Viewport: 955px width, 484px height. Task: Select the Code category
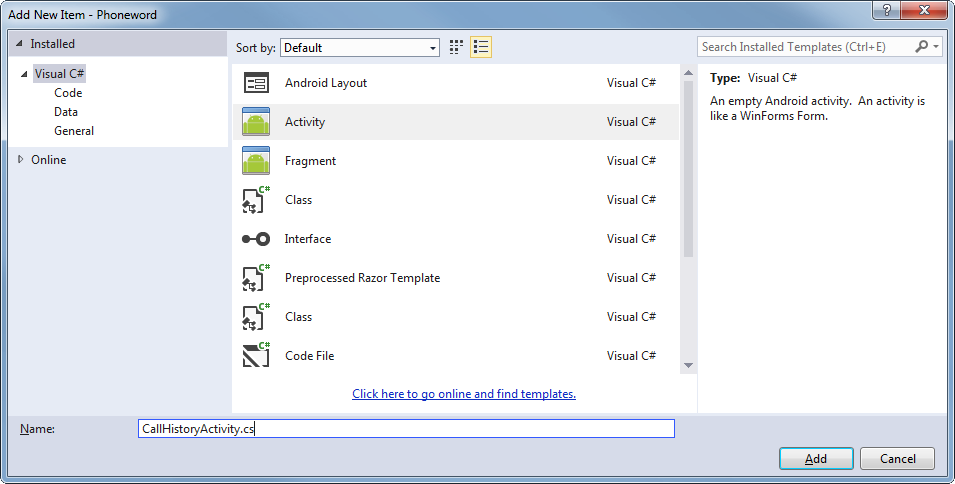coord(68,93)
